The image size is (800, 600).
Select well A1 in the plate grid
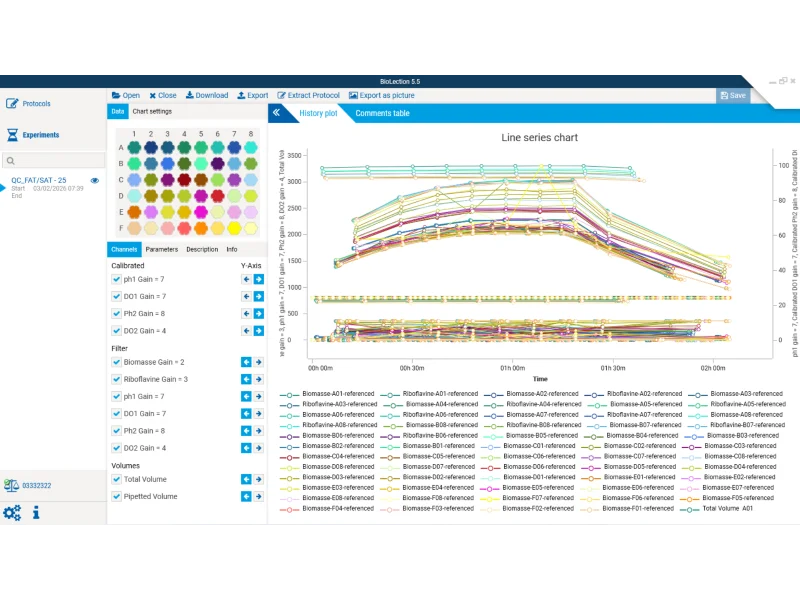[134, 147]
